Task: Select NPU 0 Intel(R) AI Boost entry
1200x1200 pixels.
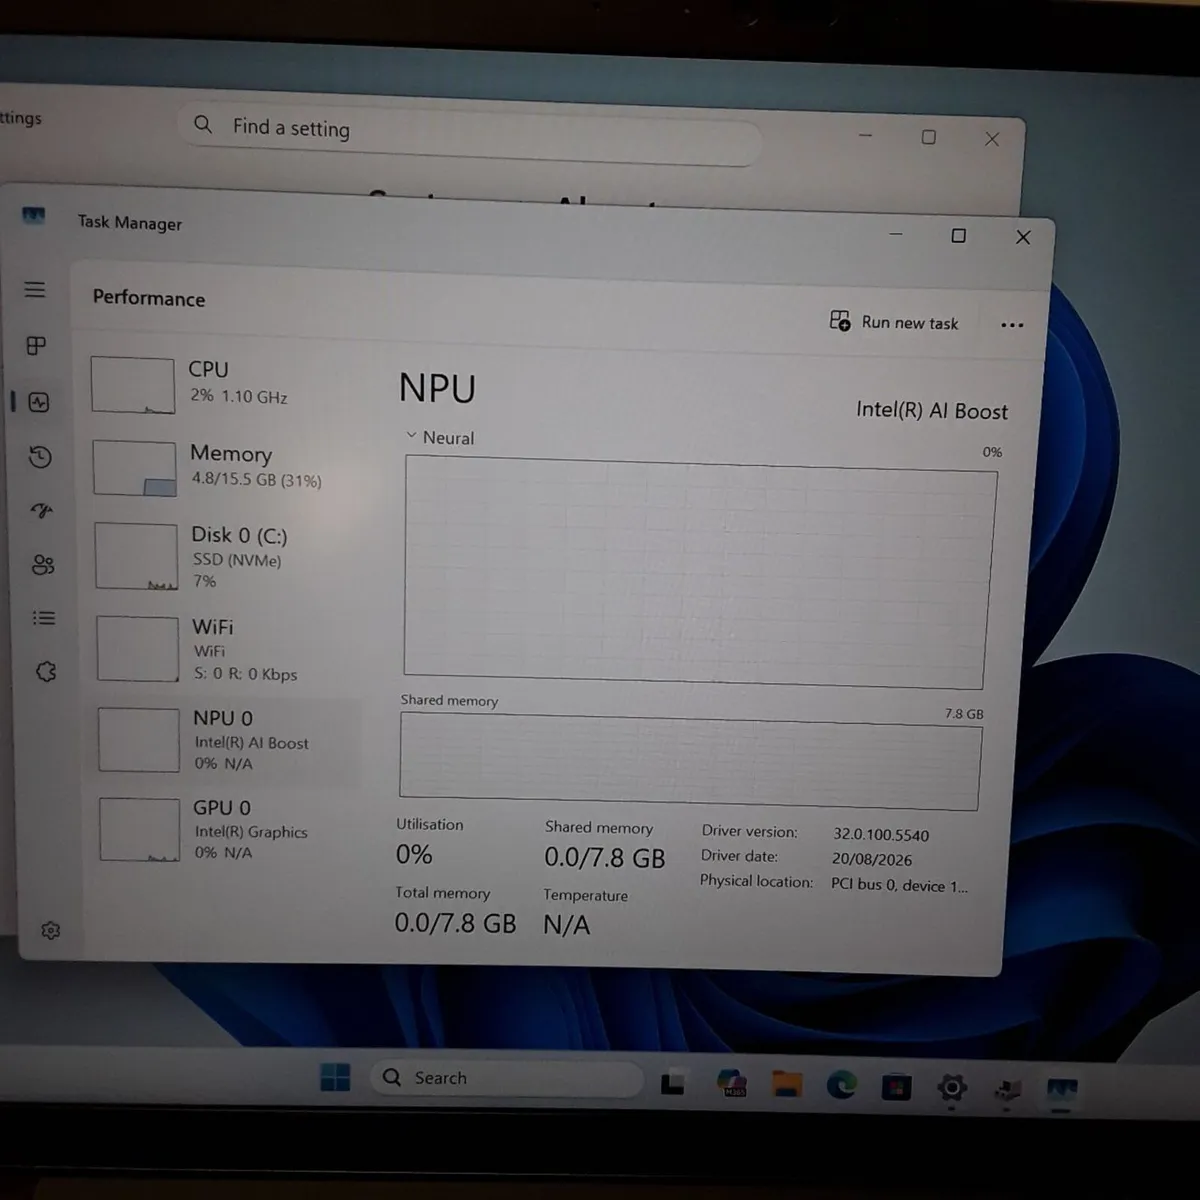Action: coord(228,741)
